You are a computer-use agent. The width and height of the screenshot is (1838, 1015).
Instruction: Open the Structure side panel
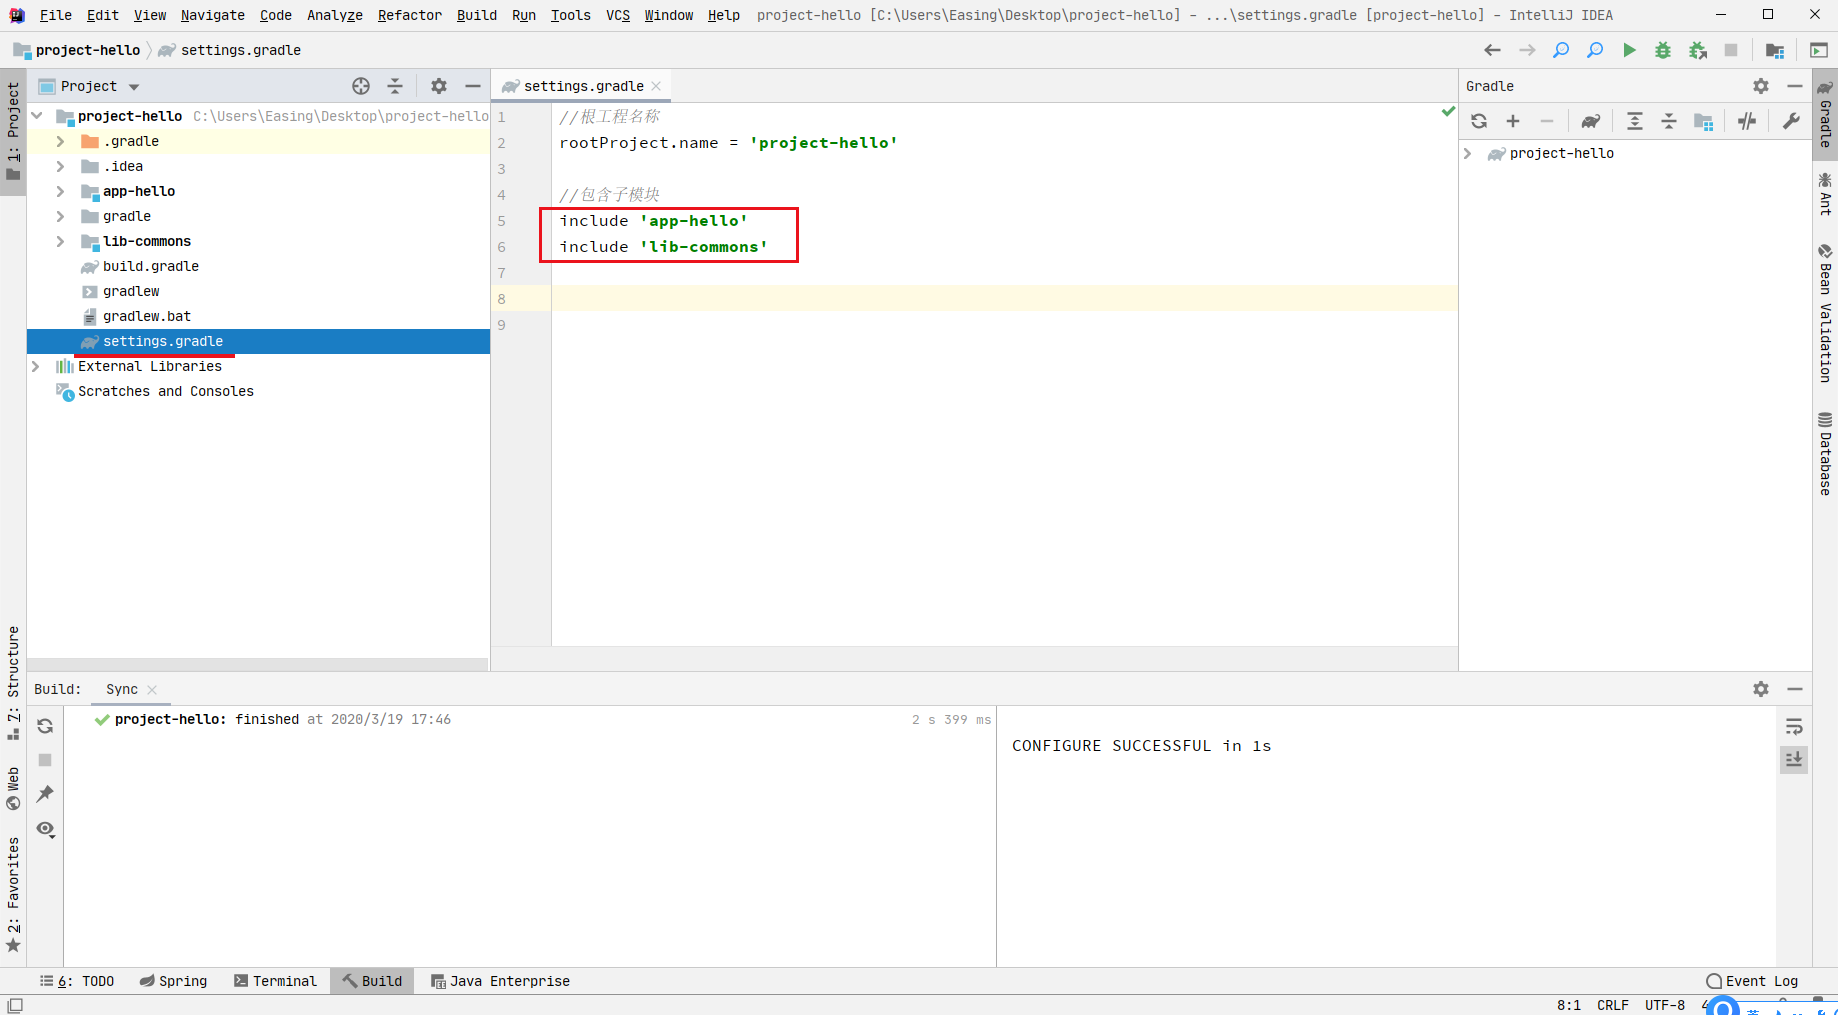click(x=13, y=682)
